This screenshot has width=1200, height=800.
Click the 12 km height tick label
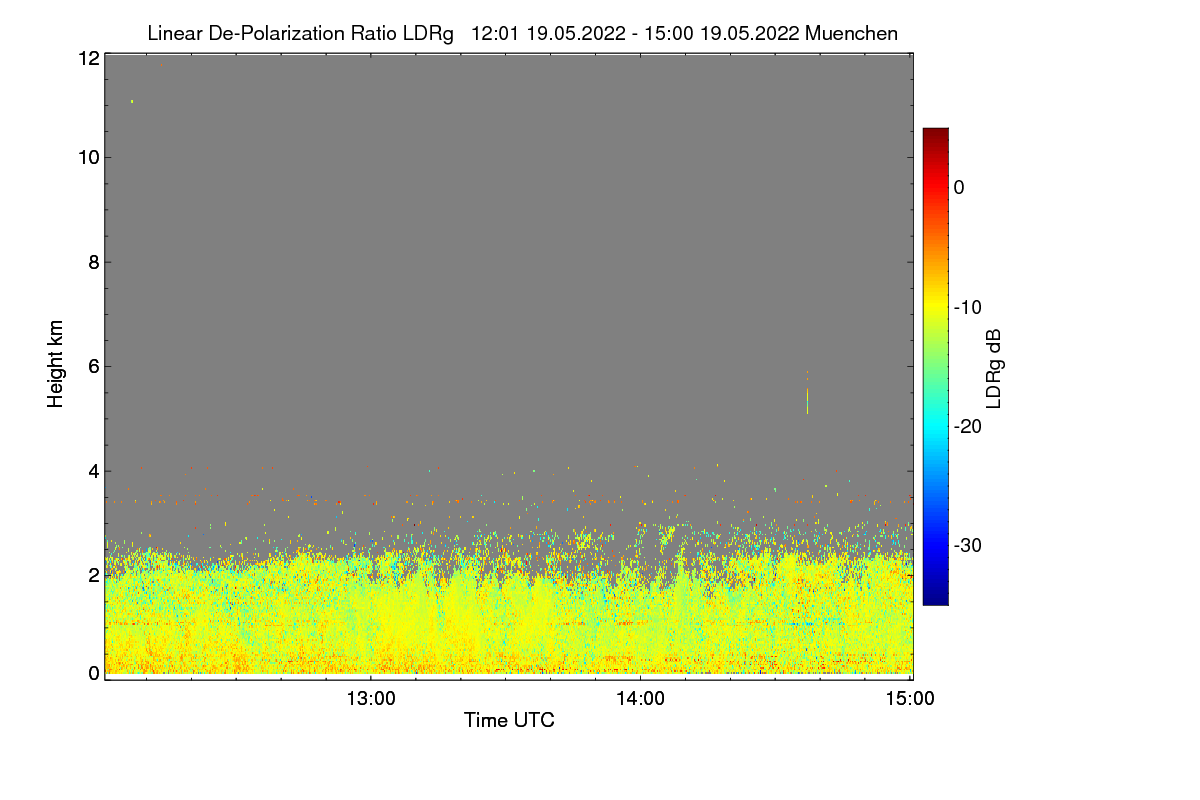pos(88,58)
